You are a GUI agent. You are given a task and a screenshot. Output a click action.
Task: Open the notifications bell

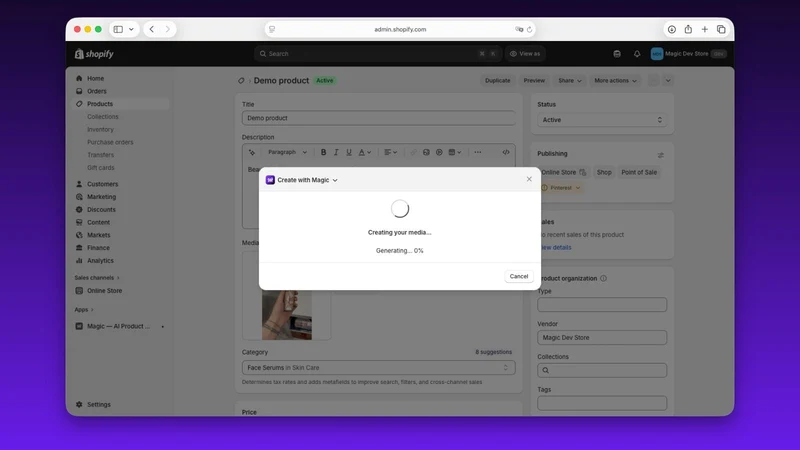[637, 54]
